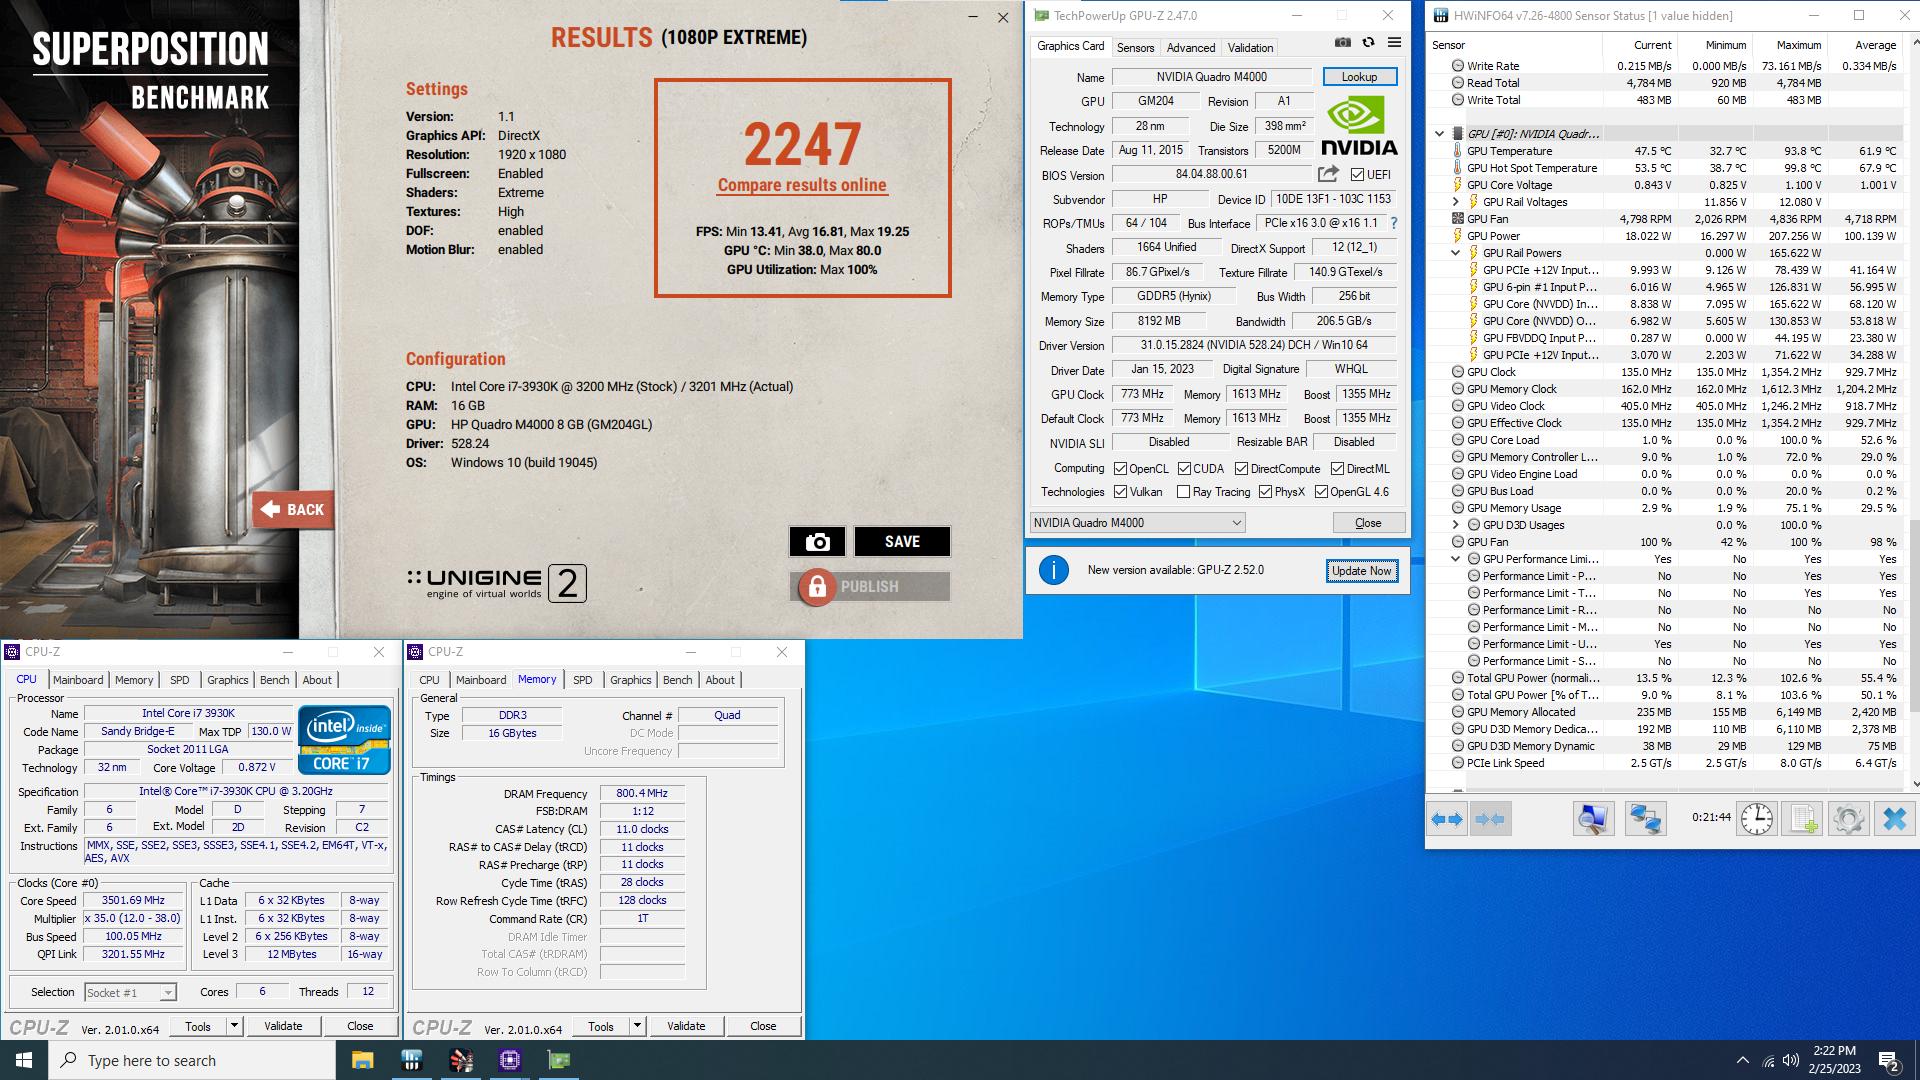Click the GPU-Z refresh icon
This screenshot has height=1080, width=1920.
tap(1368, 42)
